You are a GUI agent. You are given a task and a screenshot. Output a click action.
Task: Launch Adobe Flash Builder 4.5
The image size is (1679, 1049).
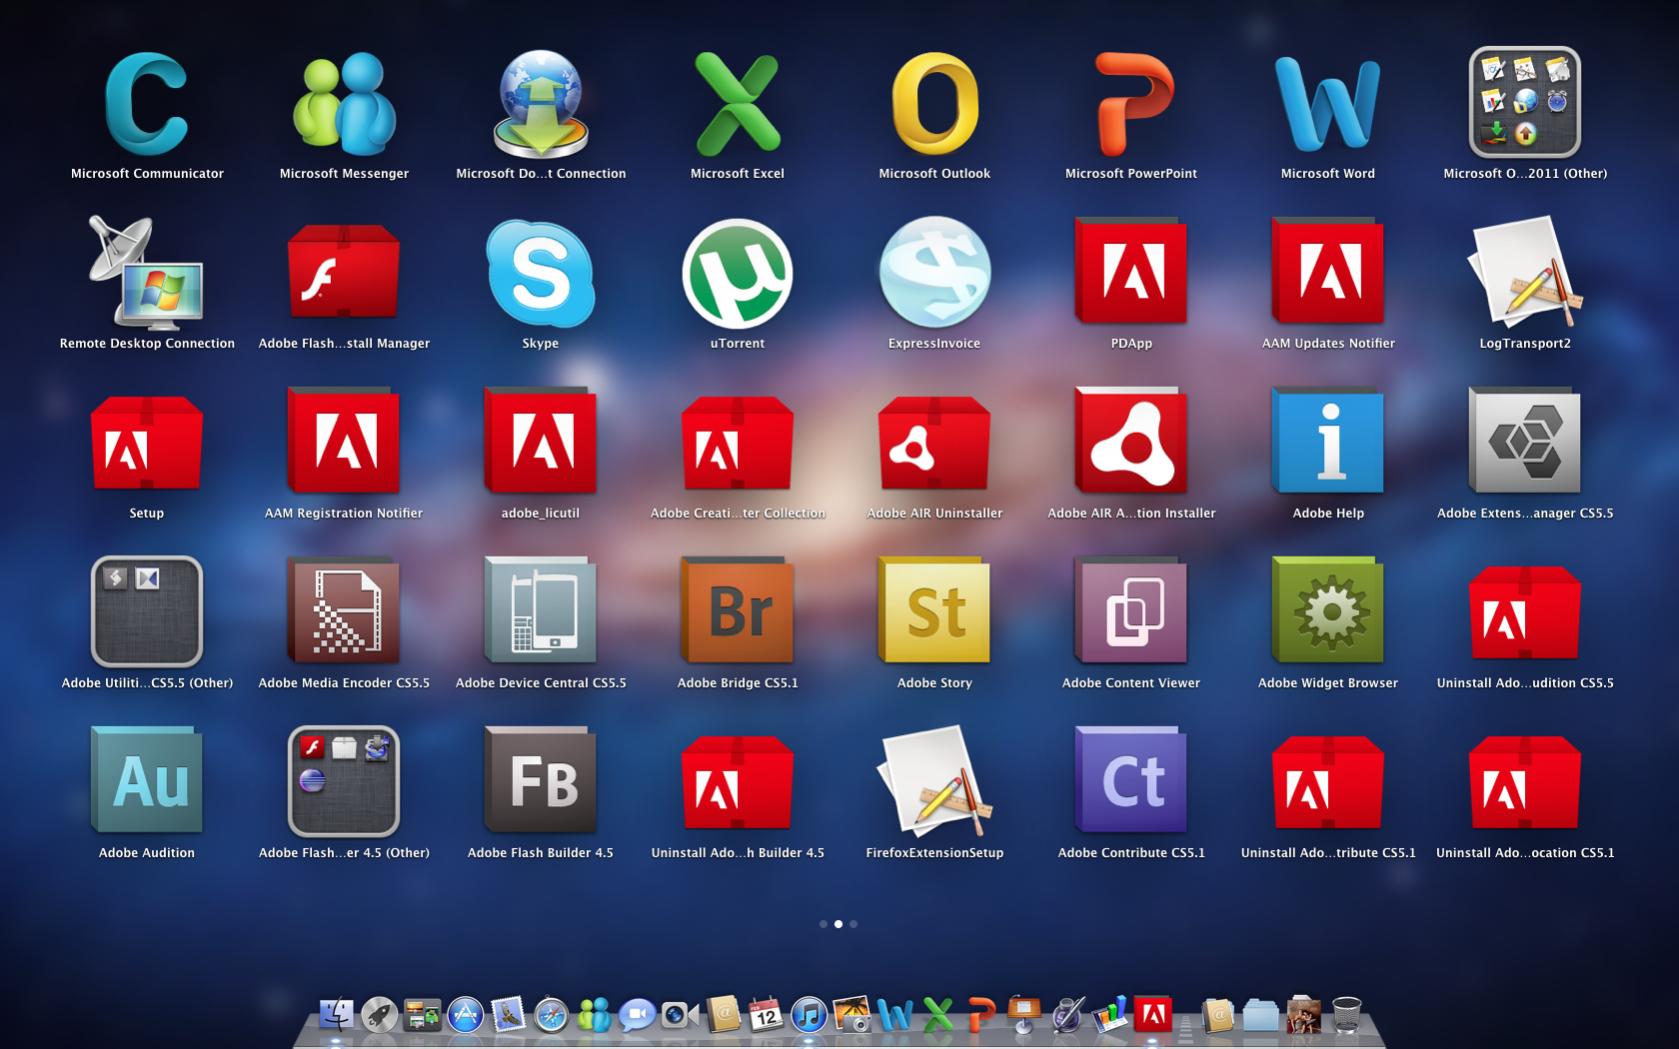(541, 781)
